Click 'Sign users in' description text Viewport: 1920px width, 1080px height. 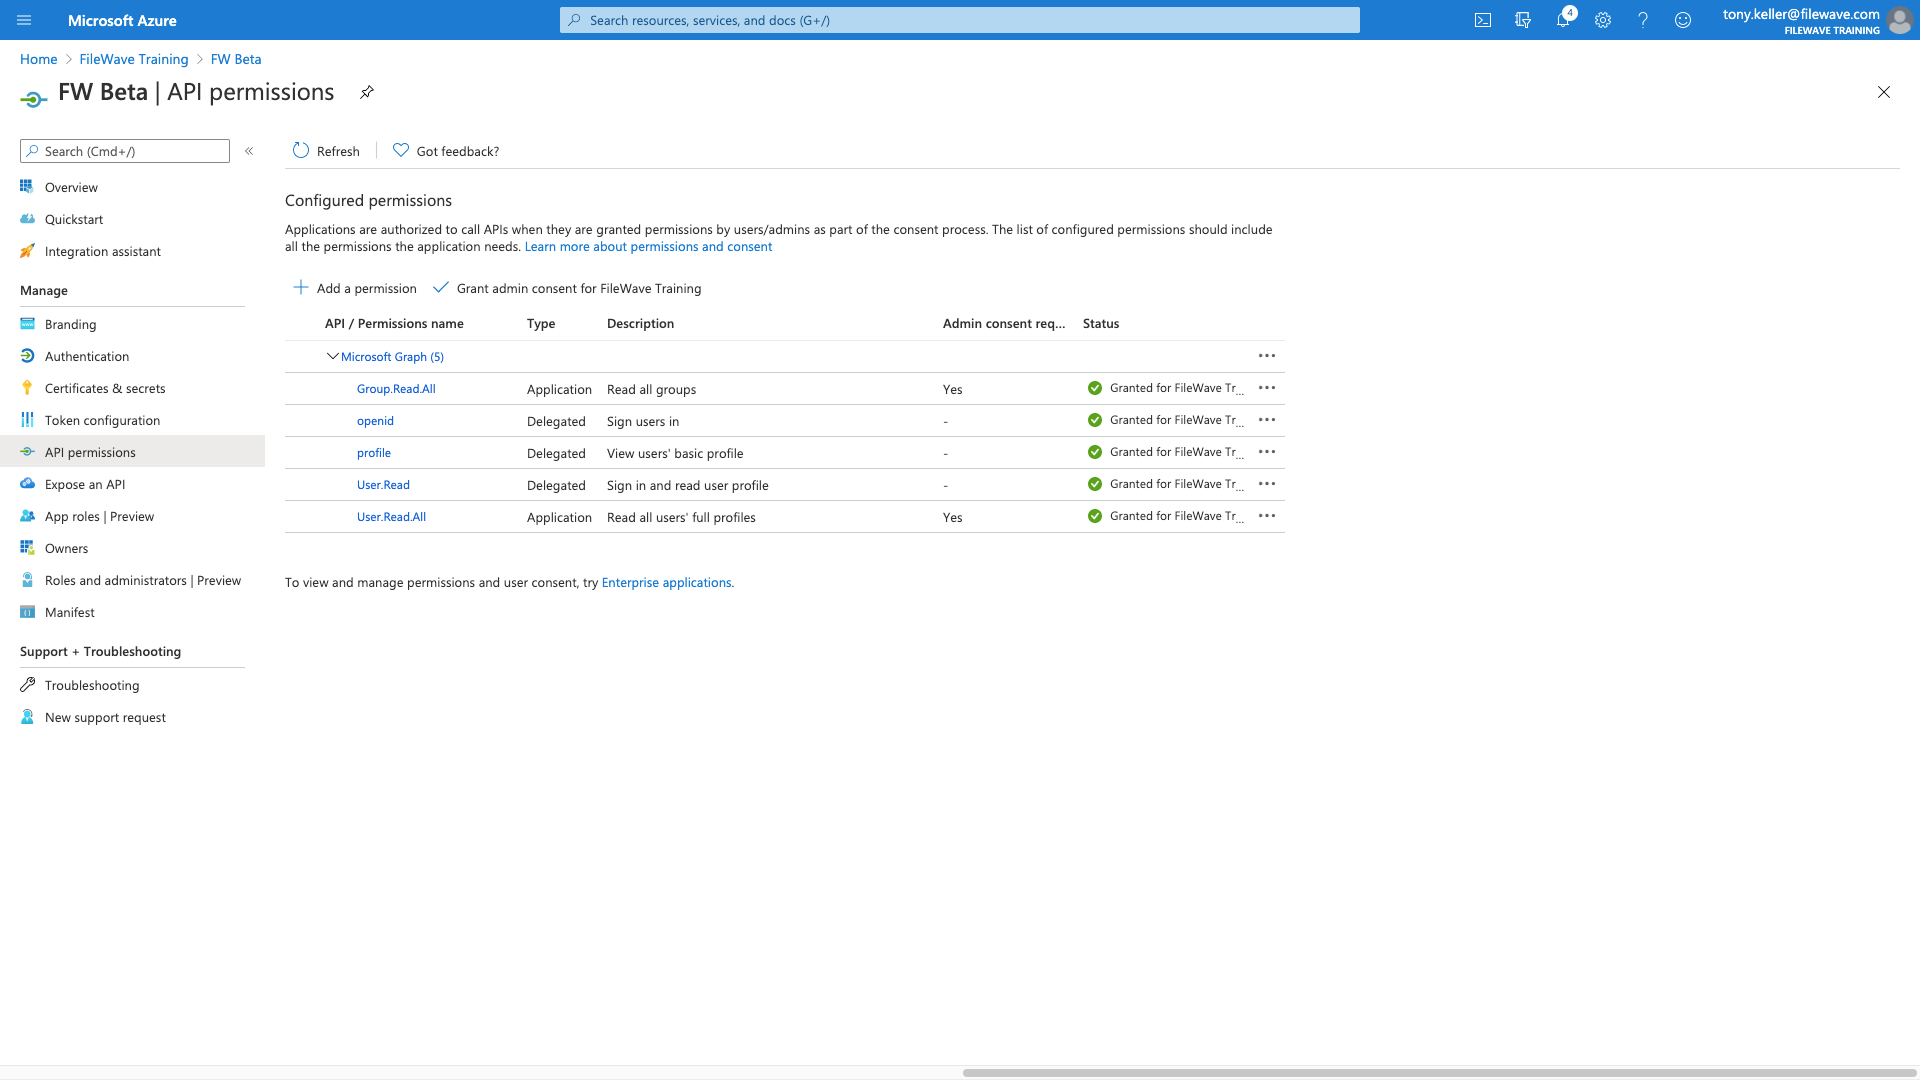click(x=643, y=421)
